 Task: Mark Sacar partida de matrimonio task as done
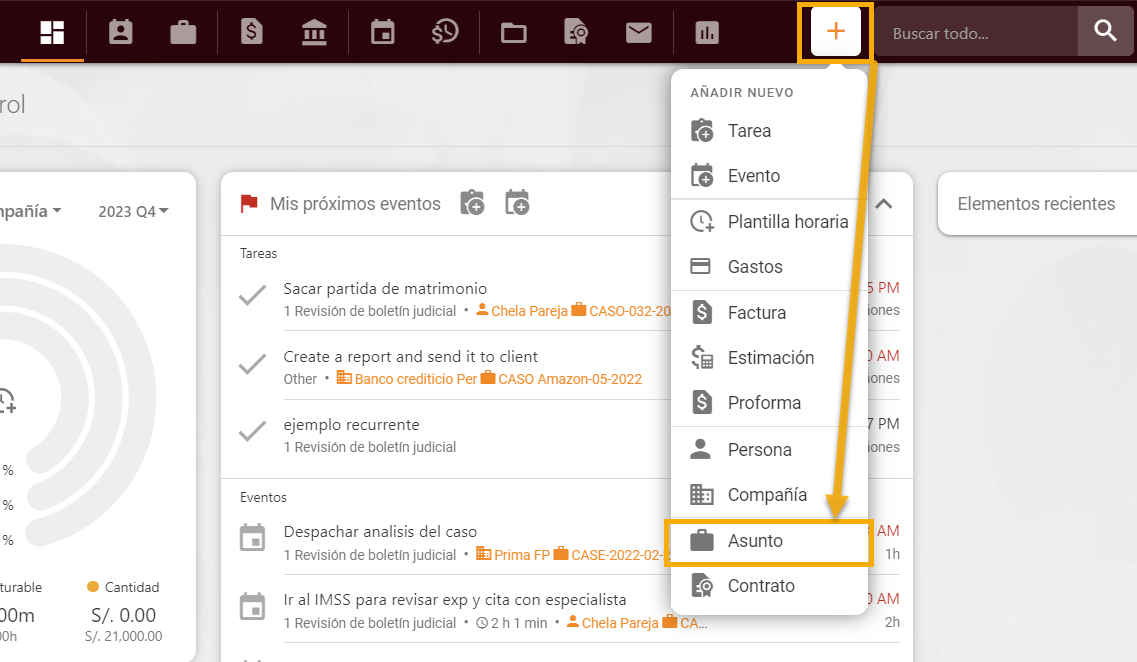pyautogui.click(x=252, y=296)
